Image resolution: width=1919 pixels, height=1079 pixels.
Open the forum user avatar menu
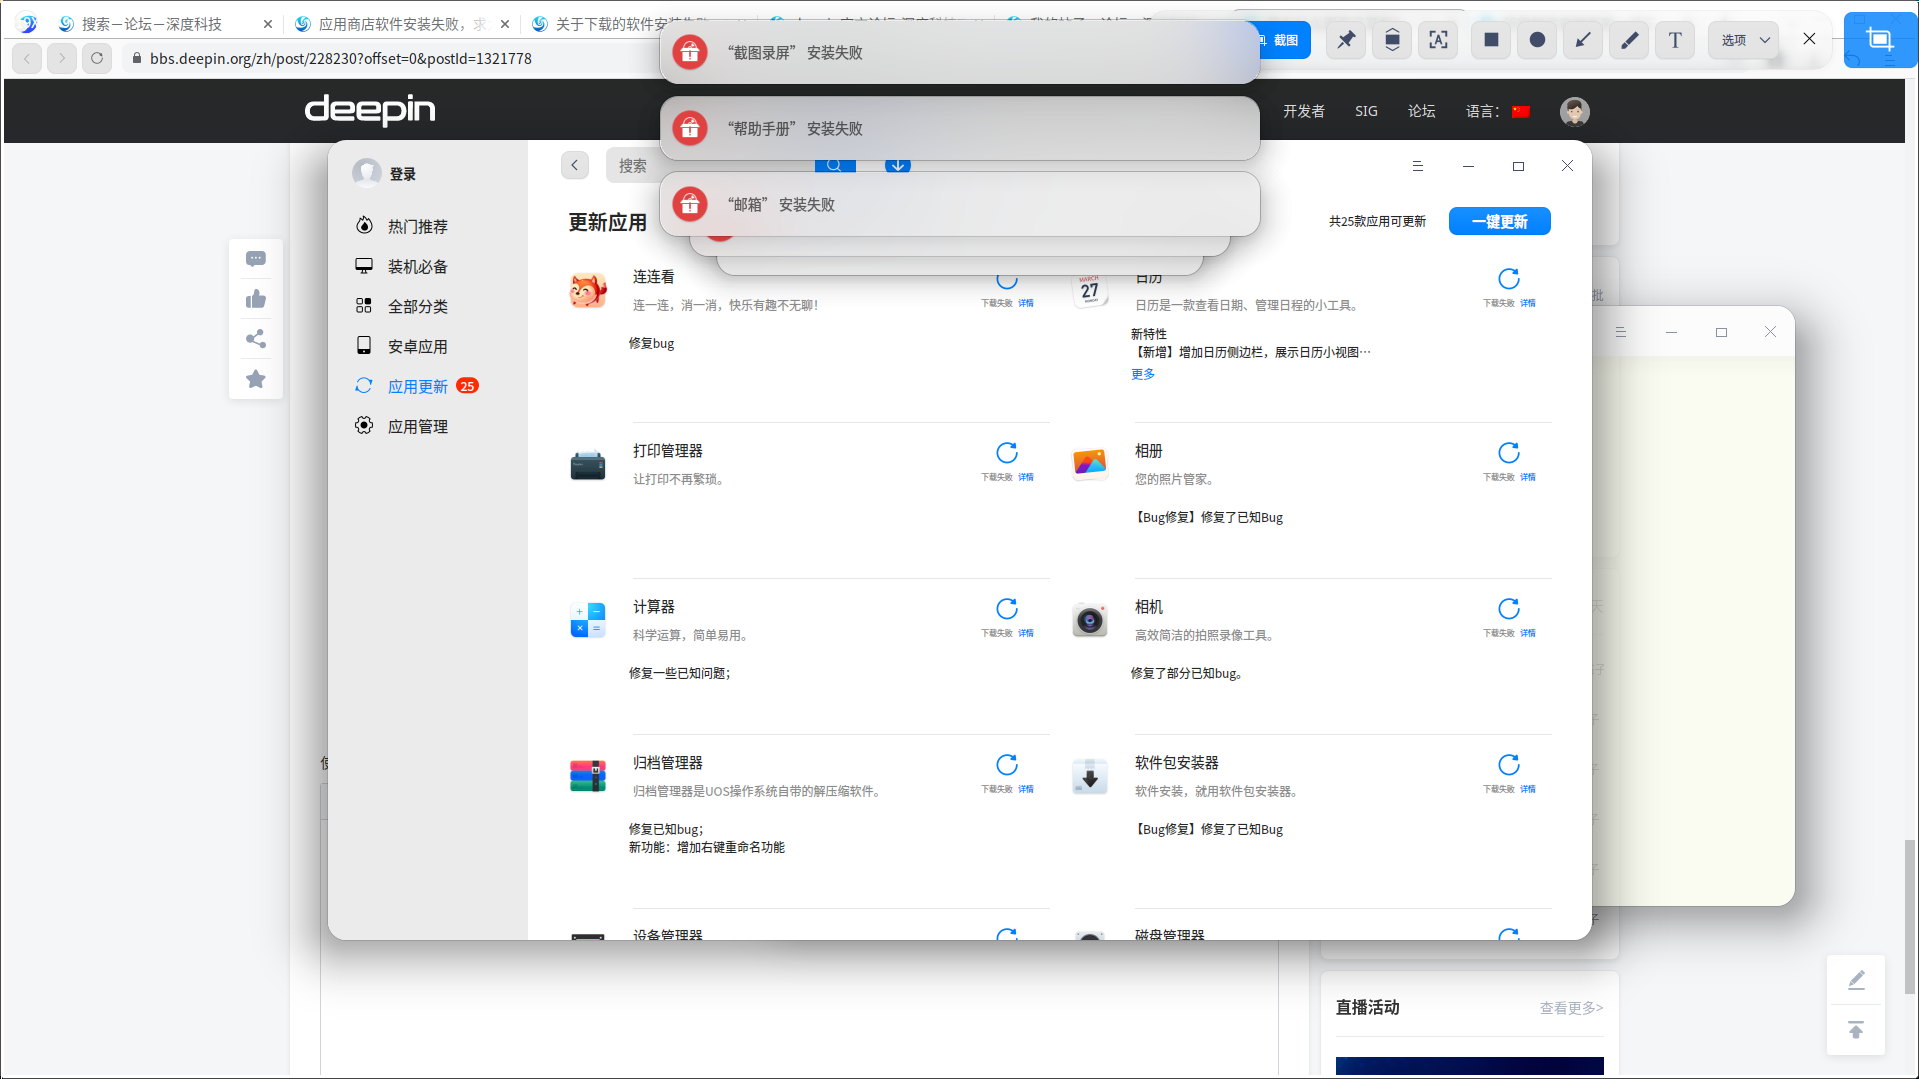point(1575,111)
